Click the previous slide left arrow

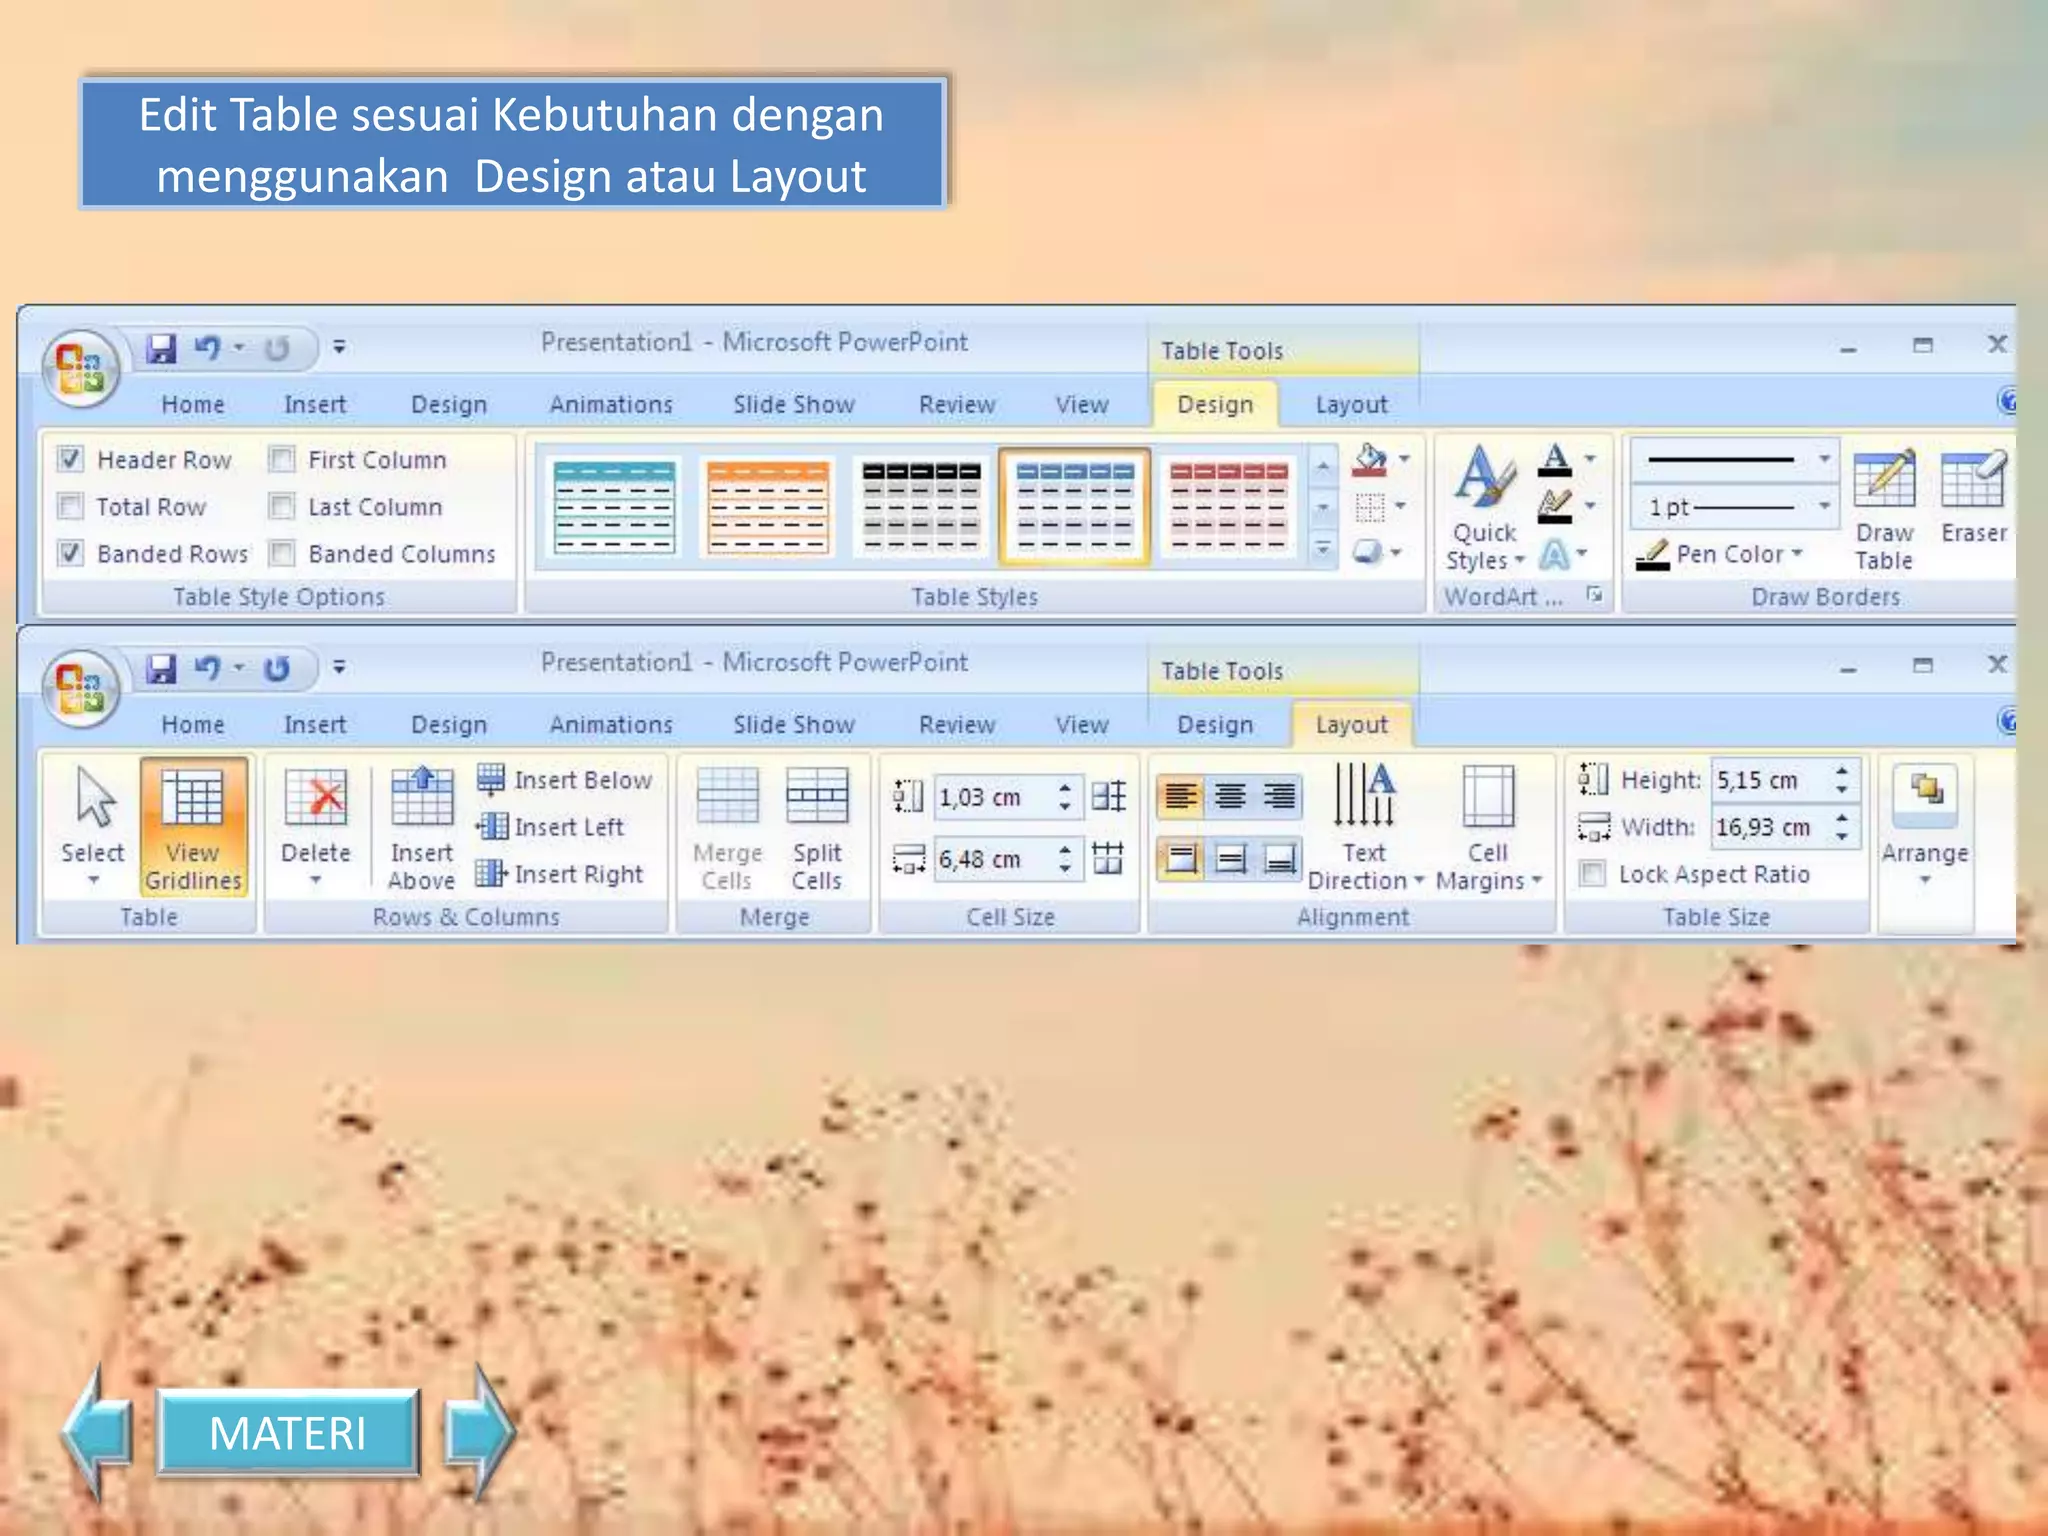[97, 1433]
